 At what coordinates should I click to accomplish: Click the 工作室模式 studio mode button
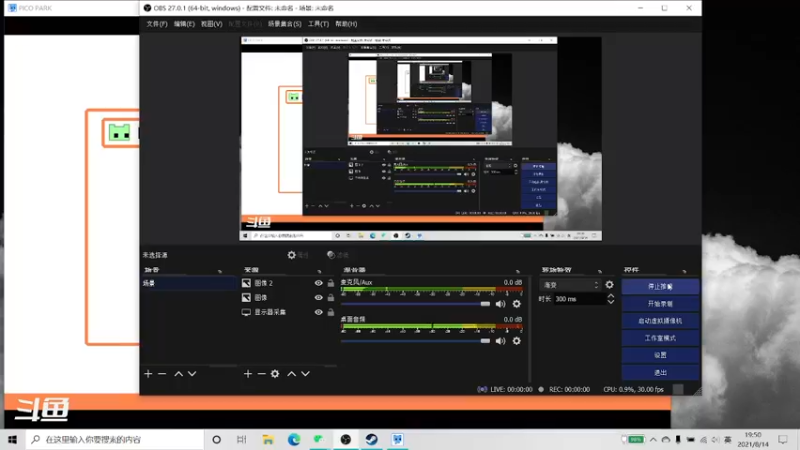[x=660, y=338]
